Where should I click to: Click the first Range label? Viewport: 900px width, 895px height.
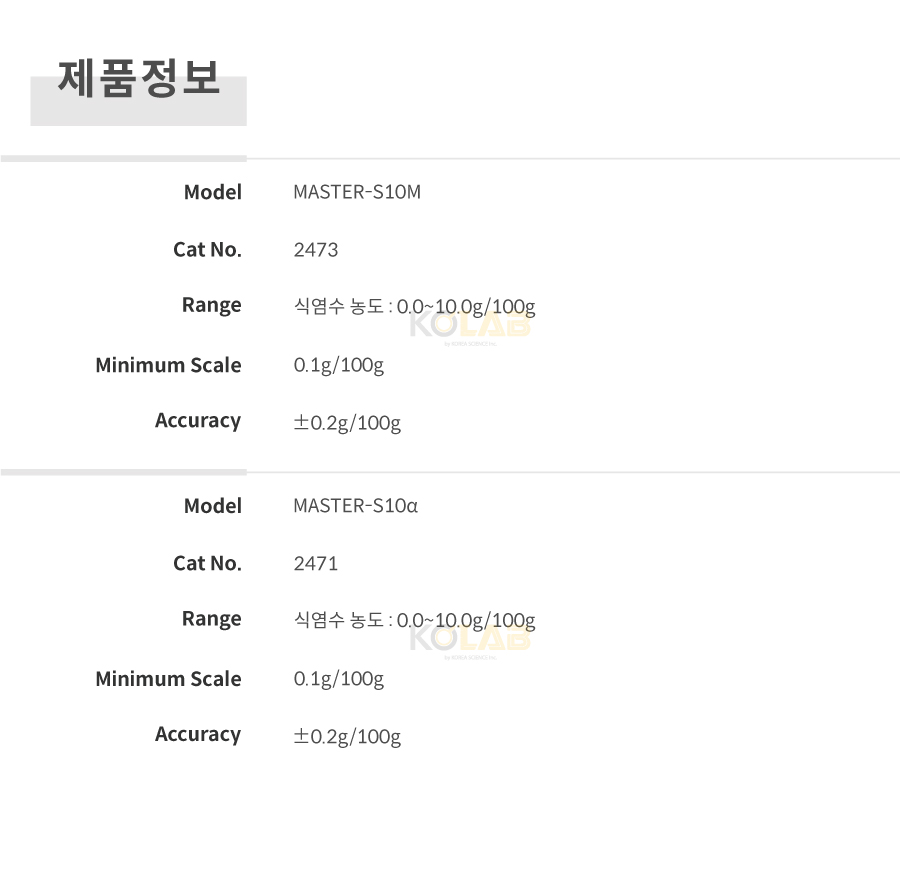tap(212, 305)
